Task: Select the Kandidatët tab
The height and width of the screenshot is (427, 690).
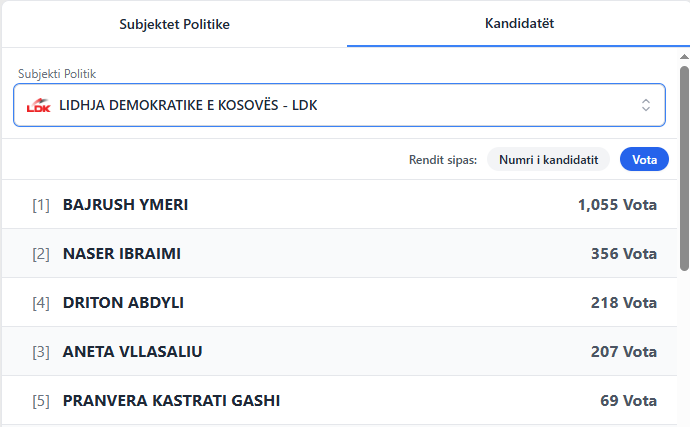Action: click(519, 23)
